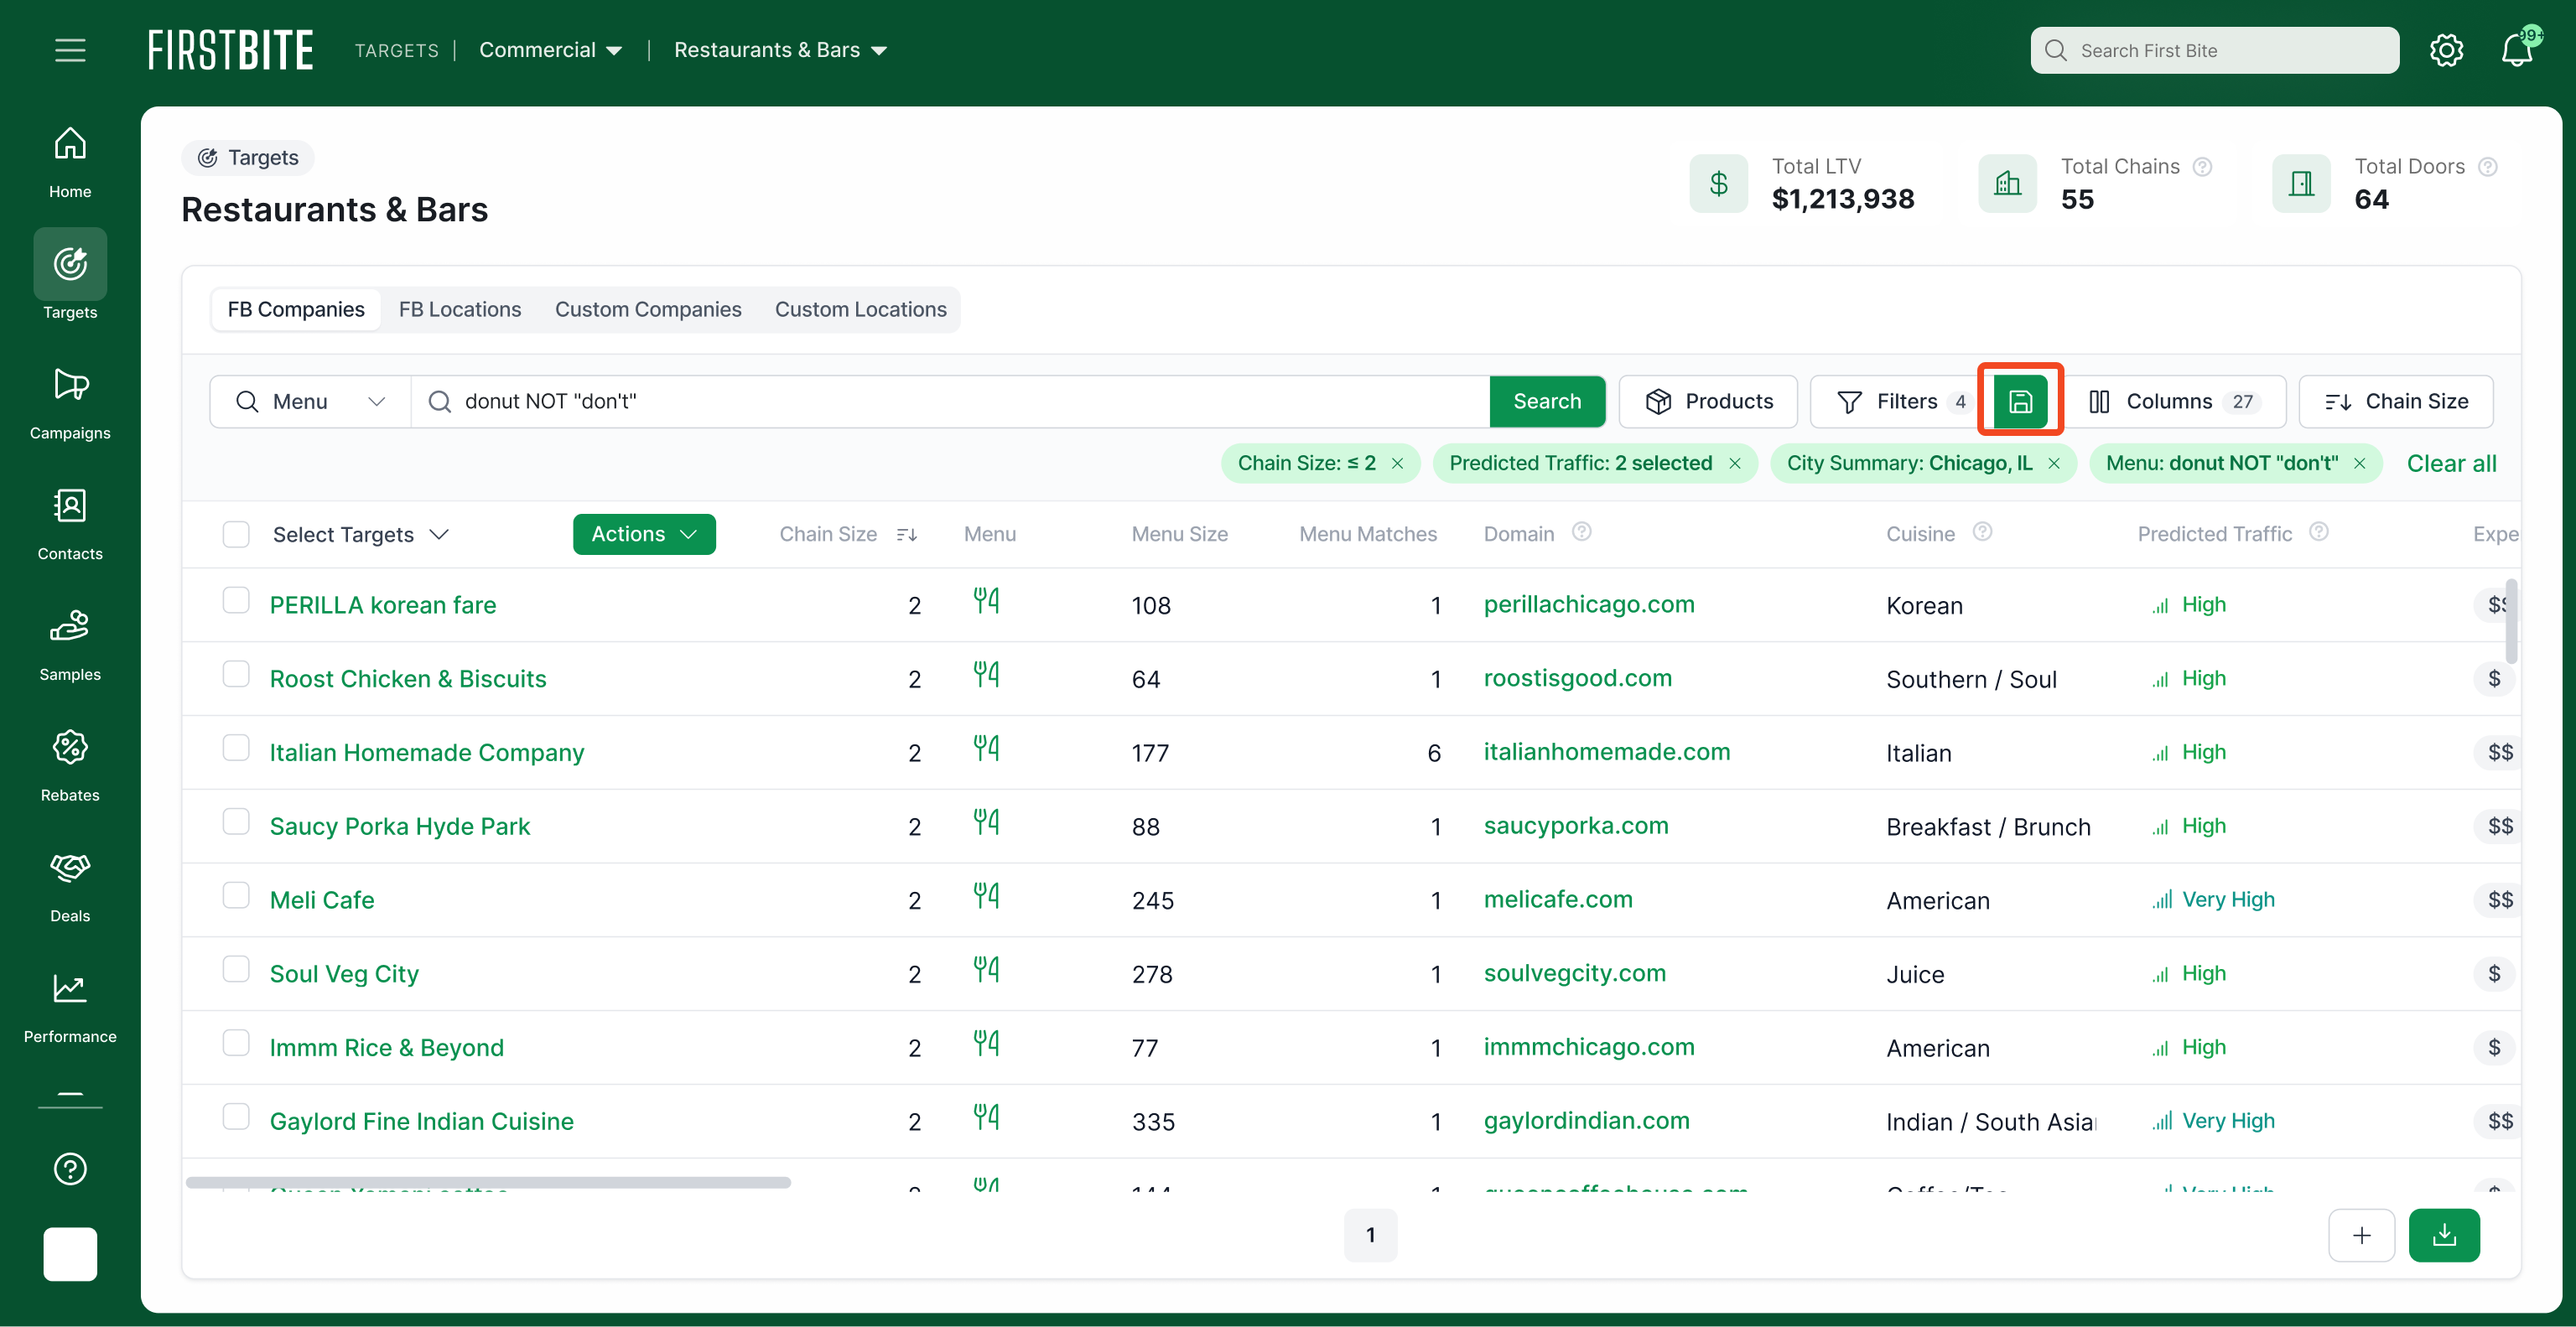The image size is (2576, 1327).
Task: Switch to Custom Companies tab
Action: click(x=648, y=309)
